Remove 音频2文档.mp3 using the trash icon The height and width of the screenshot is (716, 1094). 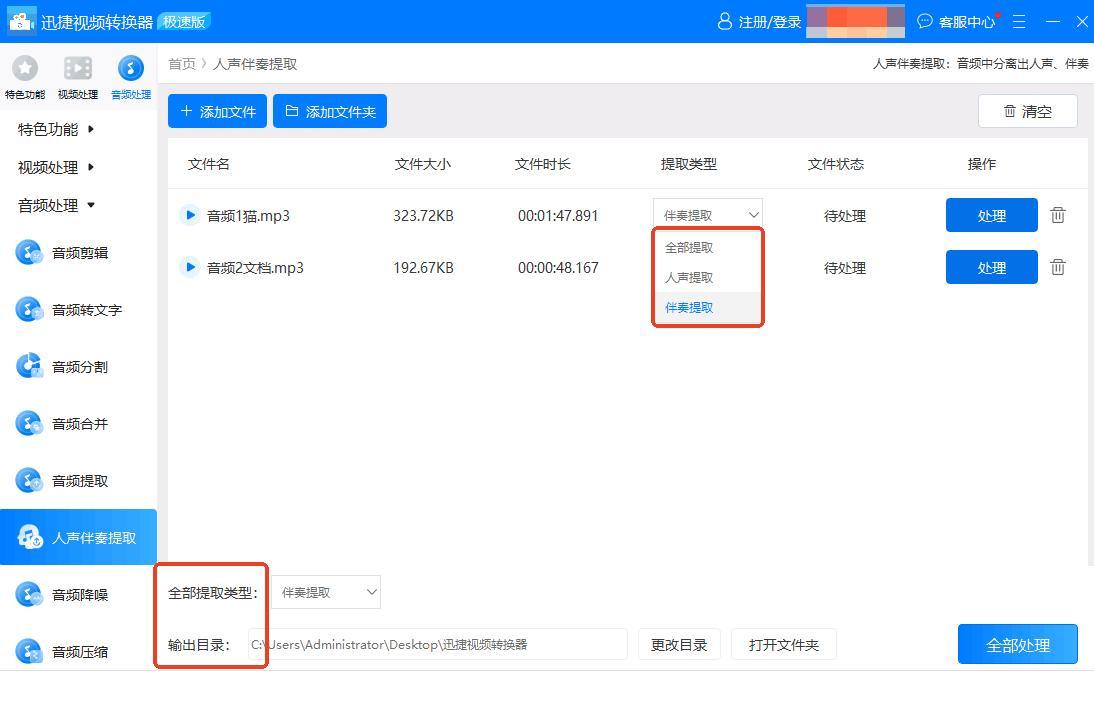click(x=1058, y=267)
